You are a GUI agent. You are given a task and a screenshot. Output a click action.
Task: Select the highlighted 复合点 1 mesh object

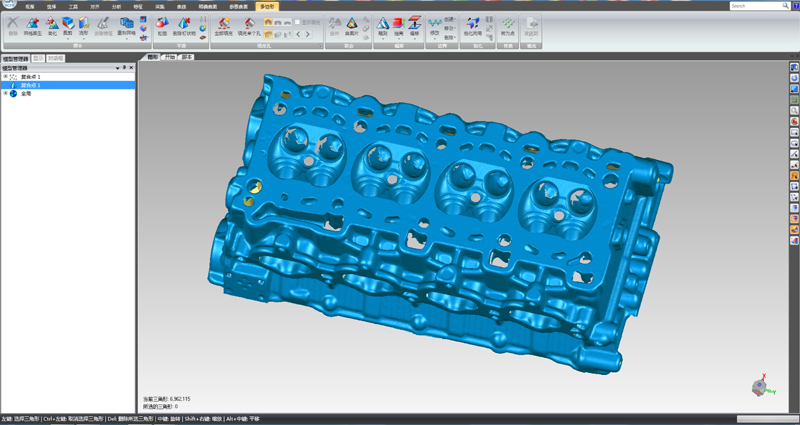point(30,85)
